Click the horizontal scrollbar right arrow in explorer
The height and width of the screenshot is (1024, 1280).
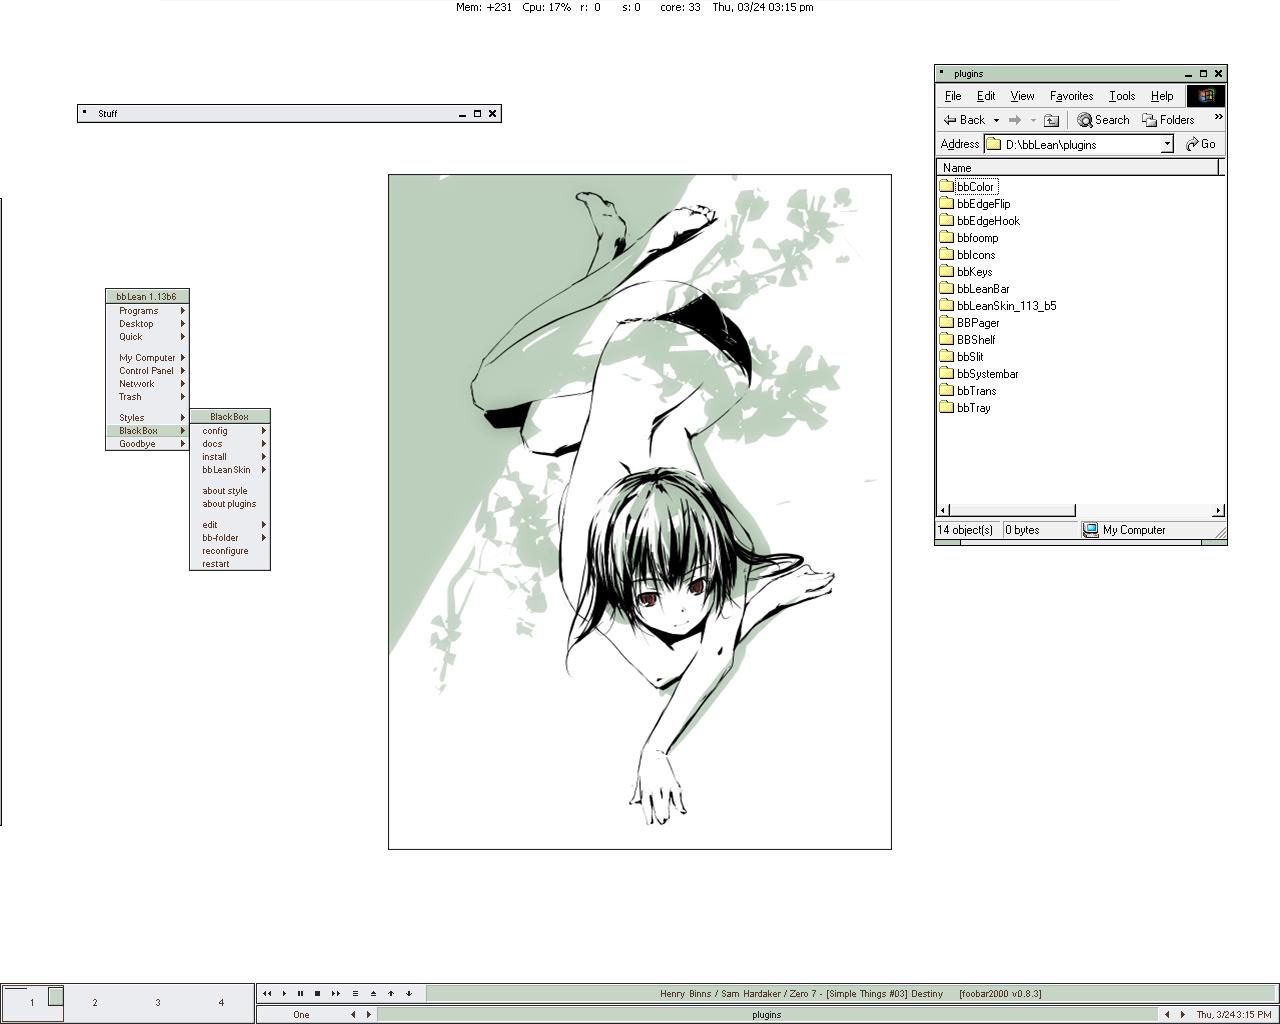tap(1218, 510)
